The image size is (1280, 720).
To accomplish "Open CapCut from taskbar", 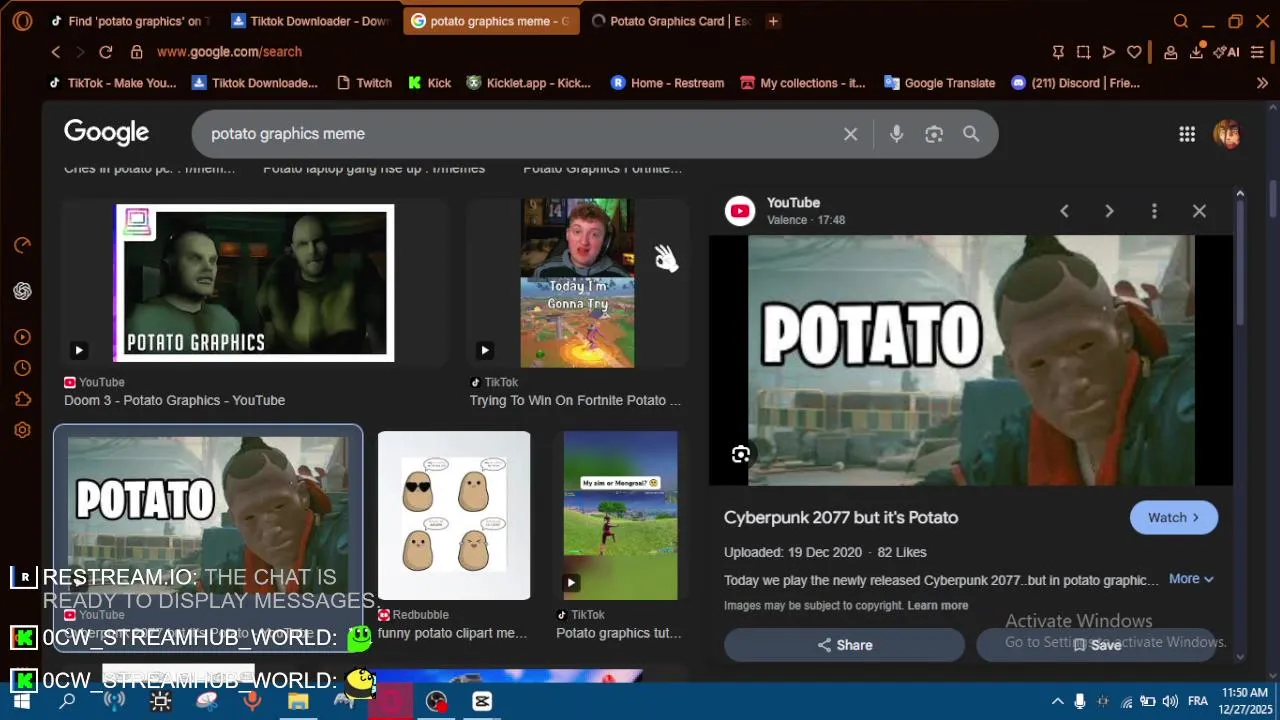I will pyautogui.click(x=482, y=701).
